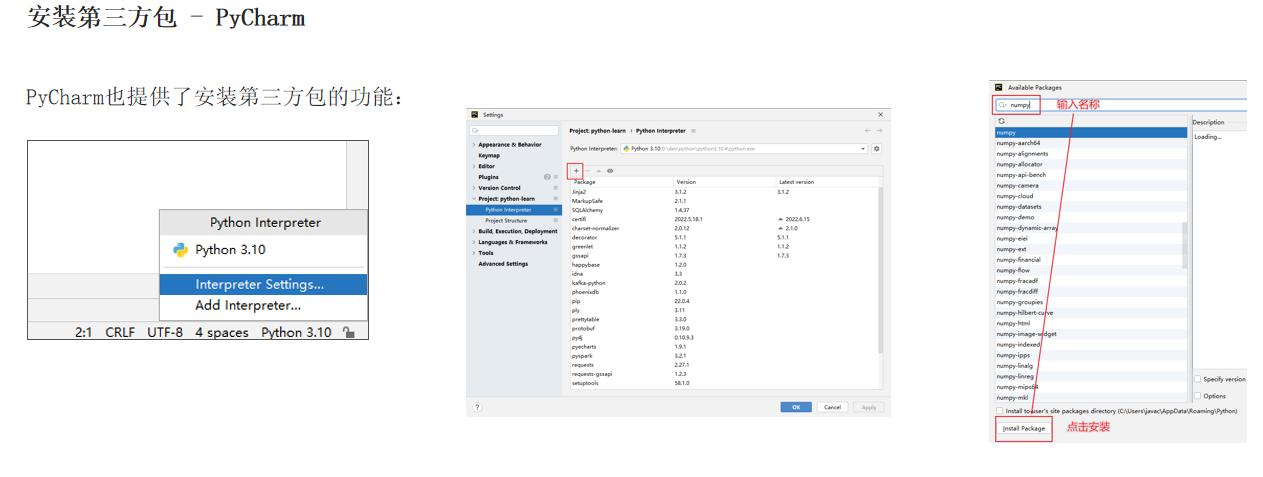Open Keymap settings
Image resolution: width=1263 pixels, height=477 pixels.
(x=489, y=155)
